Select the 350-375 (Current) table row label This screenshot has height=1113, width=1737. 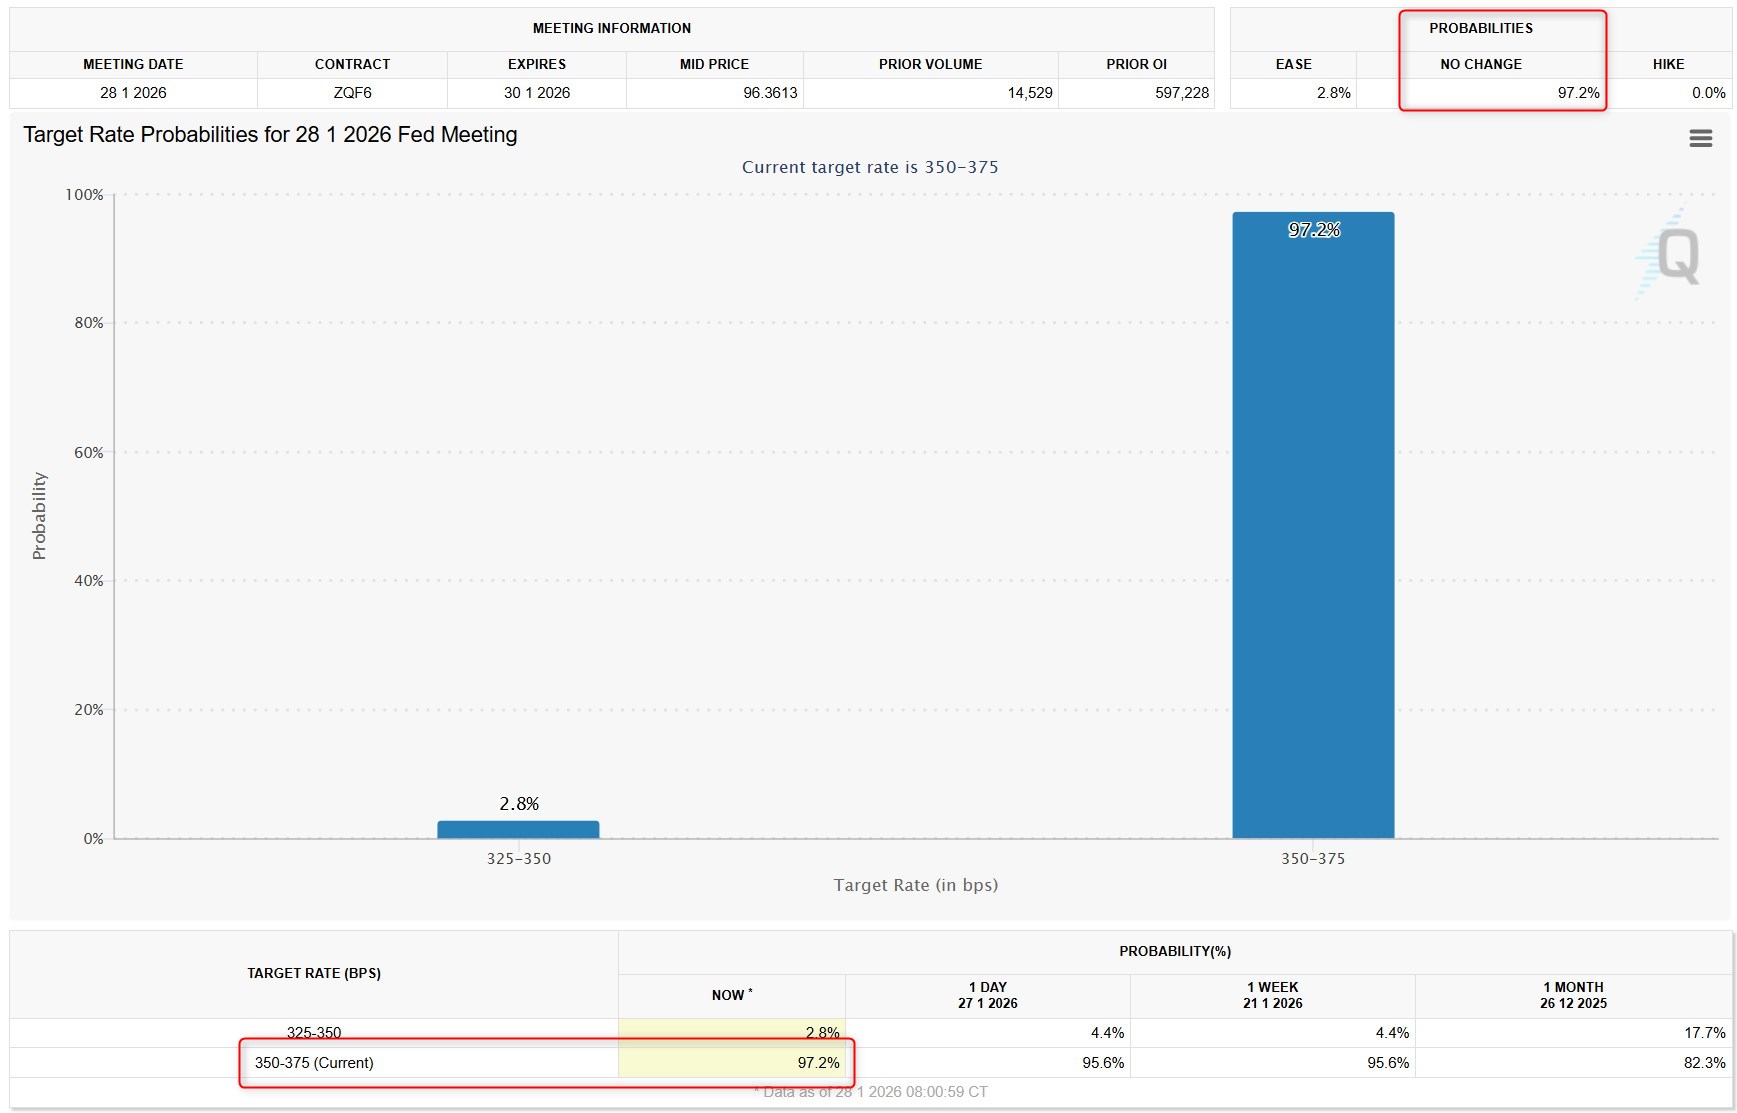314,1063
